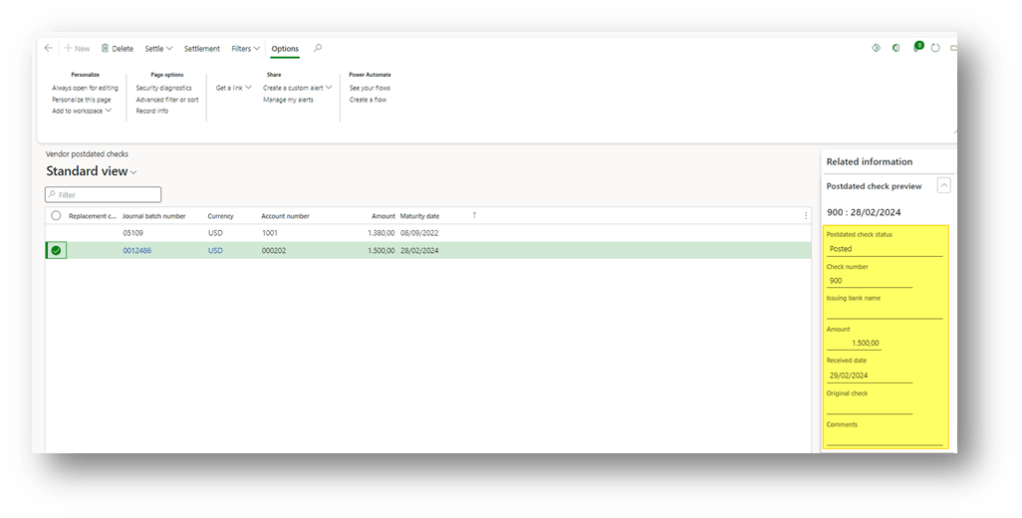The image size is (1022, 518).
Task: Click the Check number field showing 900
Action: pos(869,281)
